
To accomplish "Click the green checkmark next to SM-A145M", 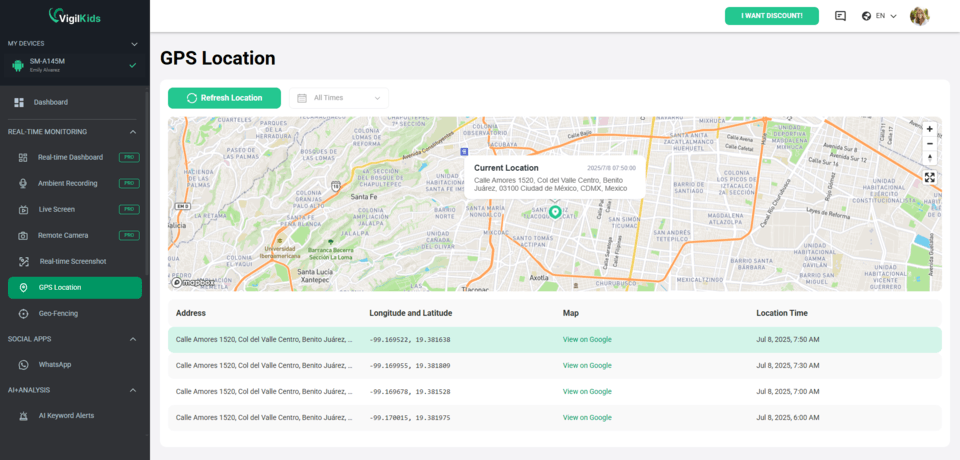I will (x=133, y=65).
